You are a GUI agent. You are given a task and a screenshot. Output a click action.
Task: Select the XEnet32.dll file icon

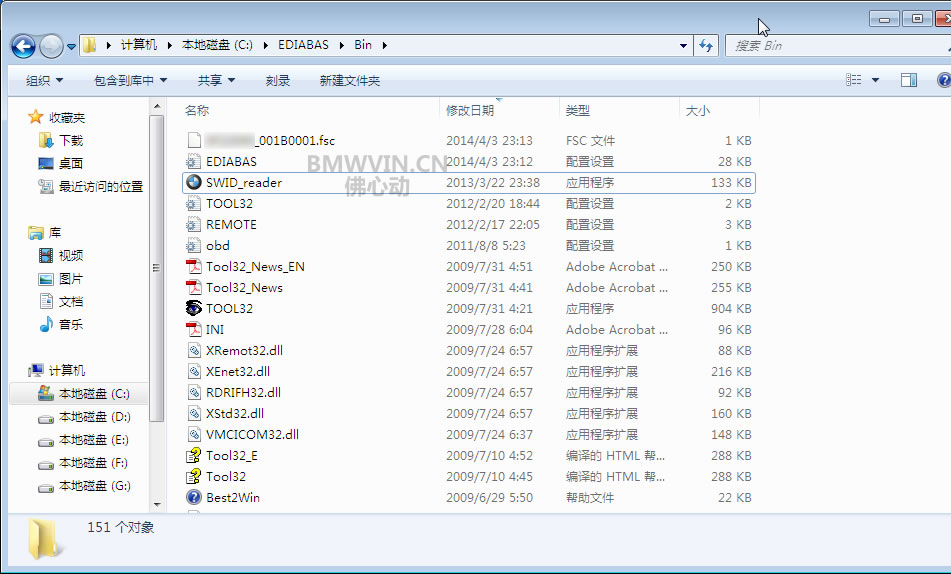coord(193,371)
